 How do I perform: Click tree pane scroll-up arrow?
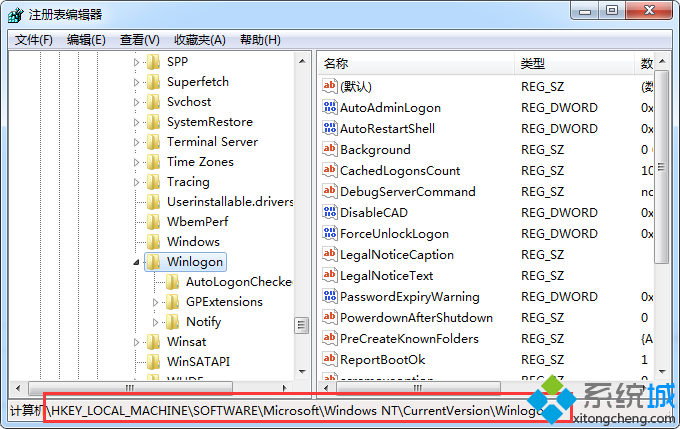302,61
